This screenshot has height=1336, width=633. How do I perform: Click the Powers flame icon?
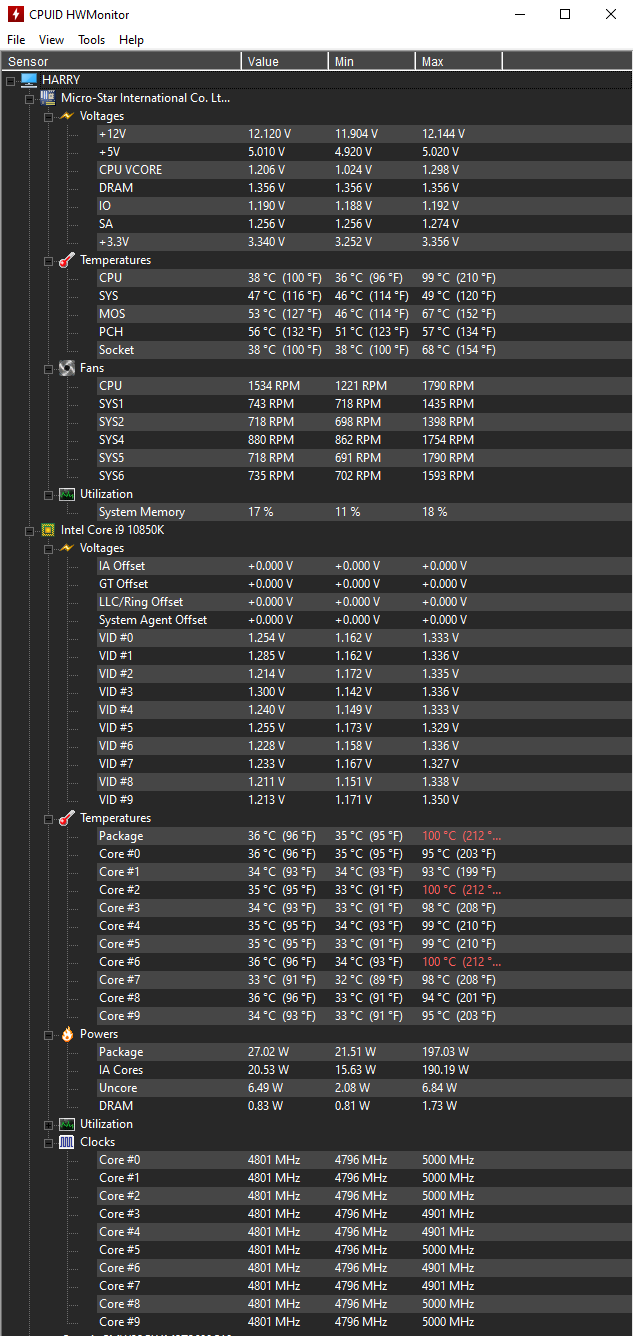(67, 1034)
